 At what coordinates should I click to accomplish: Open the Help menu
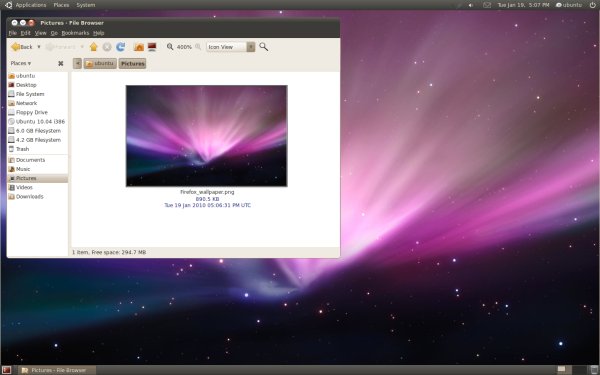point(99,33)
